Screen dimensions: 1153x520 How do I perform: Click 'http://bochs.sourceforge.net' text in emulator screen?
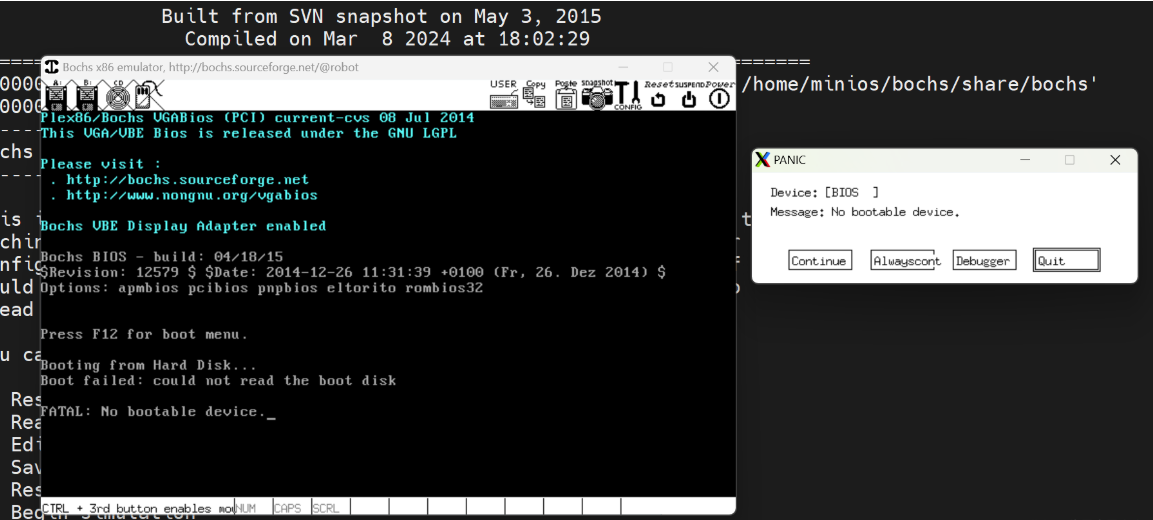(x=188, y=179)
